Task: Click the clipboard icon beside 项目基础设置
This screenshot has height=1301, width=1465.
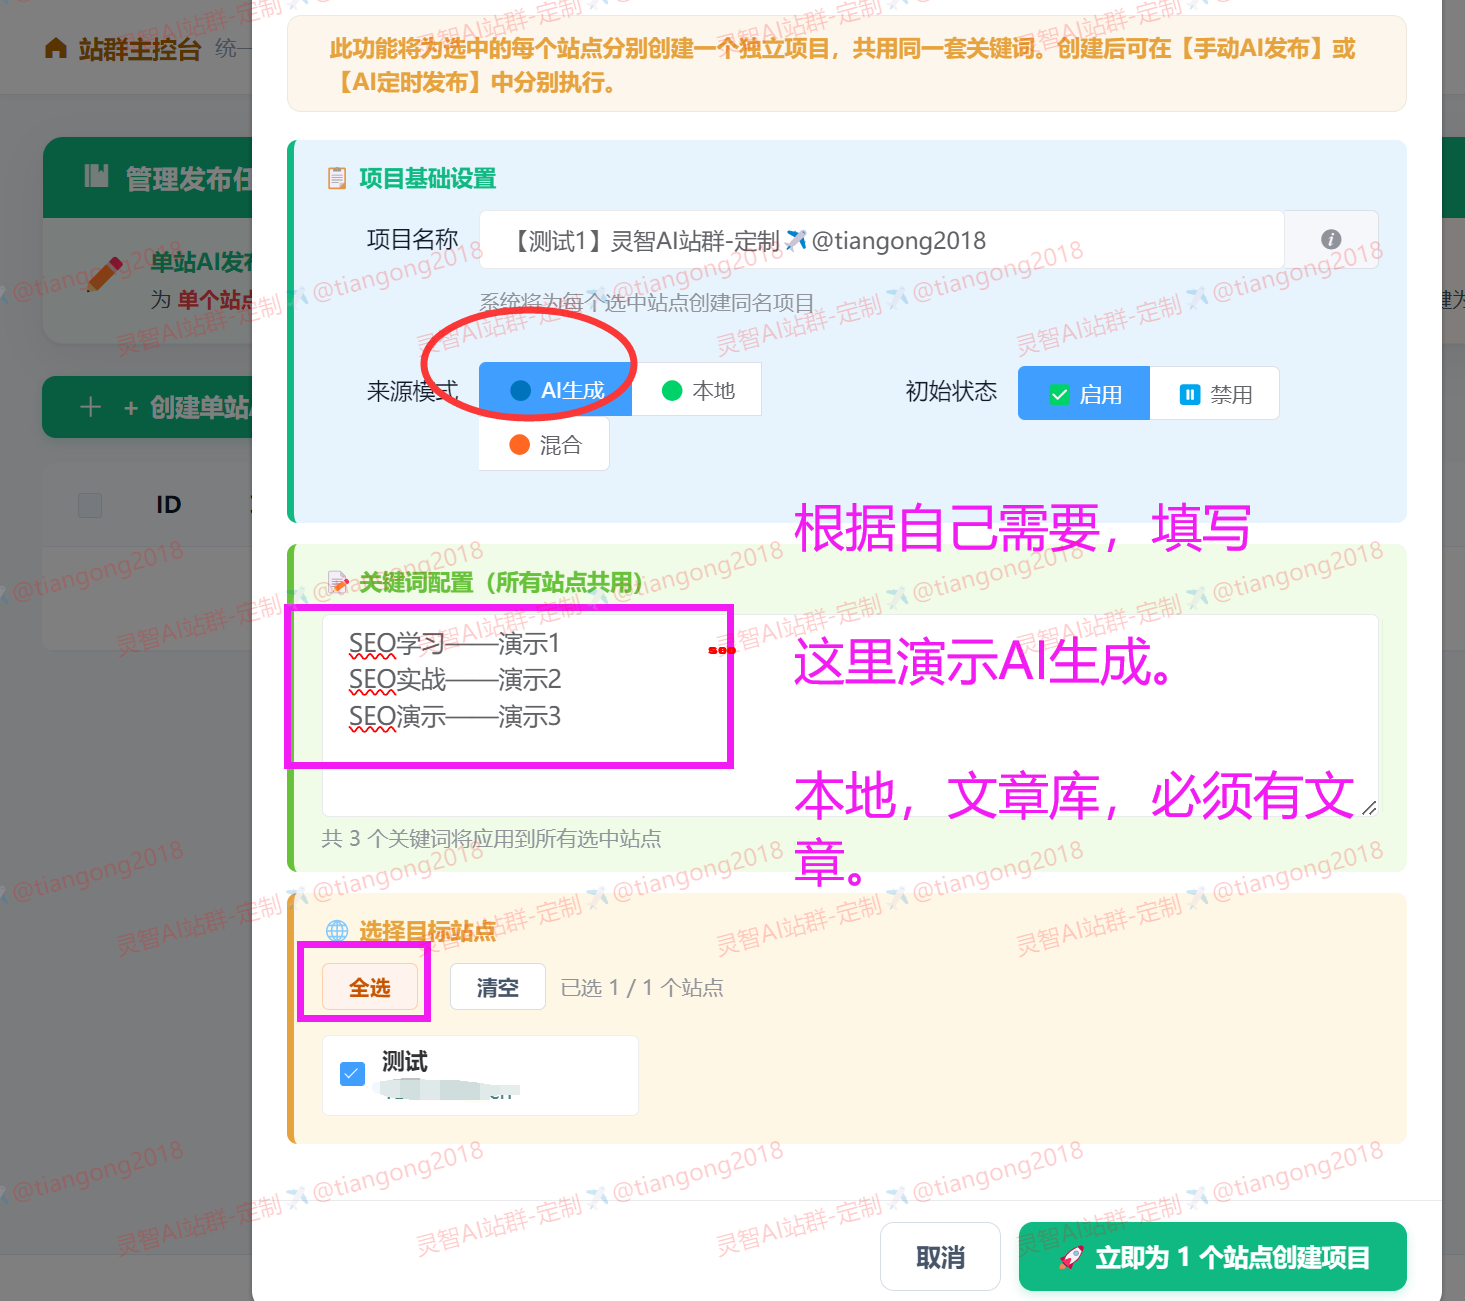Action: (x=337, y=178)
